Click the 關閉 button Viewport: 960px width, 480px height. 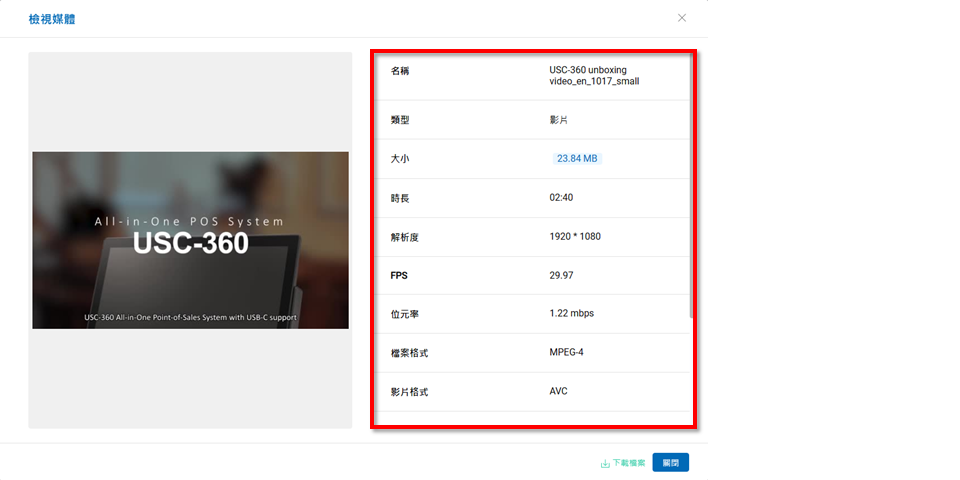coord(670,463)
